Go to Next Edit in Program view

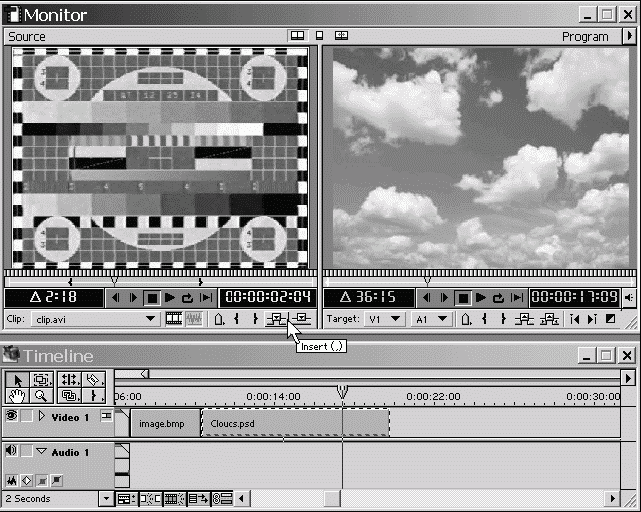tap(592, 319)
